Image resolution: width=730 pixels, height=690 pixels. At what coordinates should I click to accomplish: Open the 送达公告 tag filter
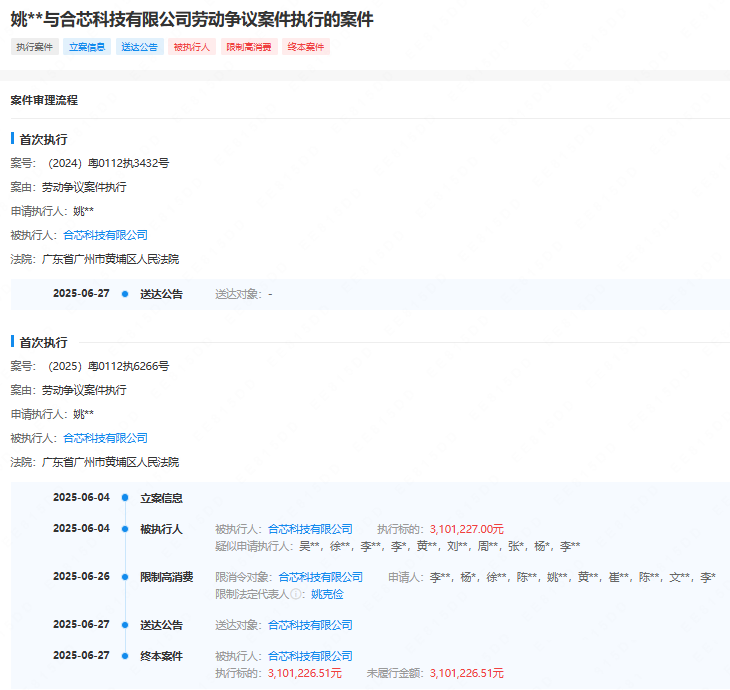tap(140, 47)
